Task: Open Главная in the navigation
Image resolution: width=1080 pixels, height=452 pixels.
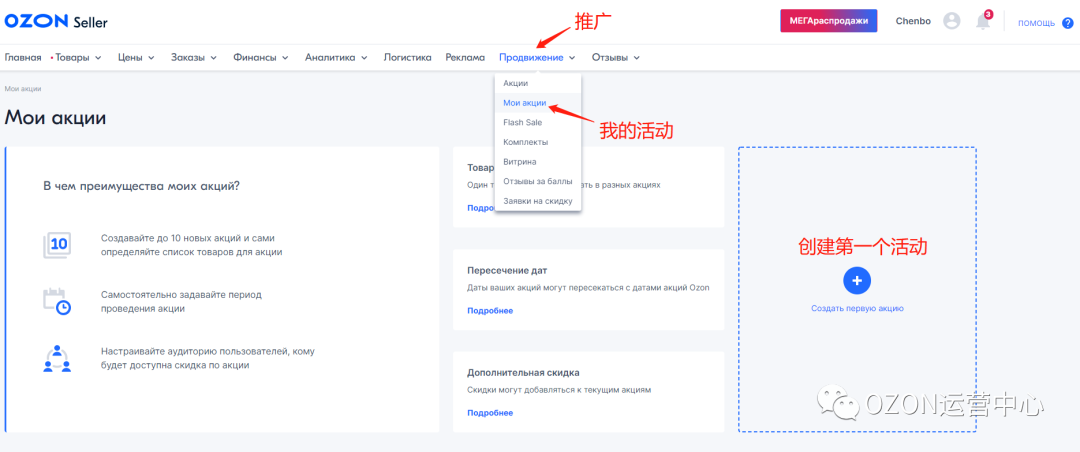Action: (x=23, y=57)
